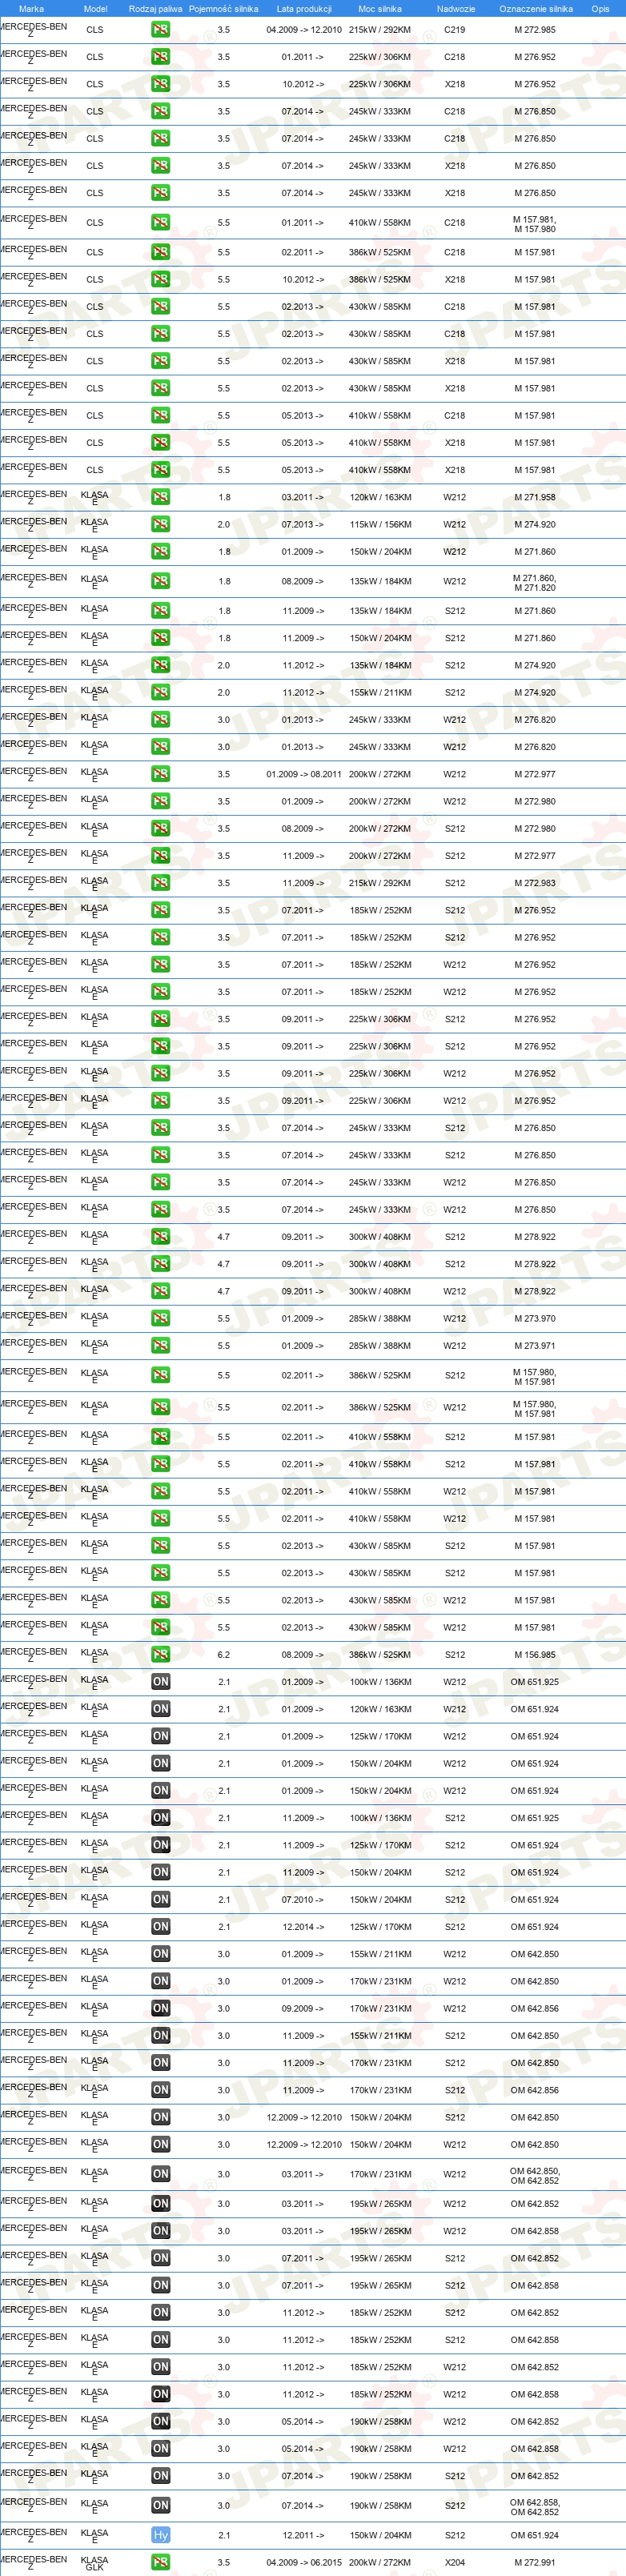Click the diesel ON icon in the OM 642.858, OM 642.852 row

(160, 2505)
